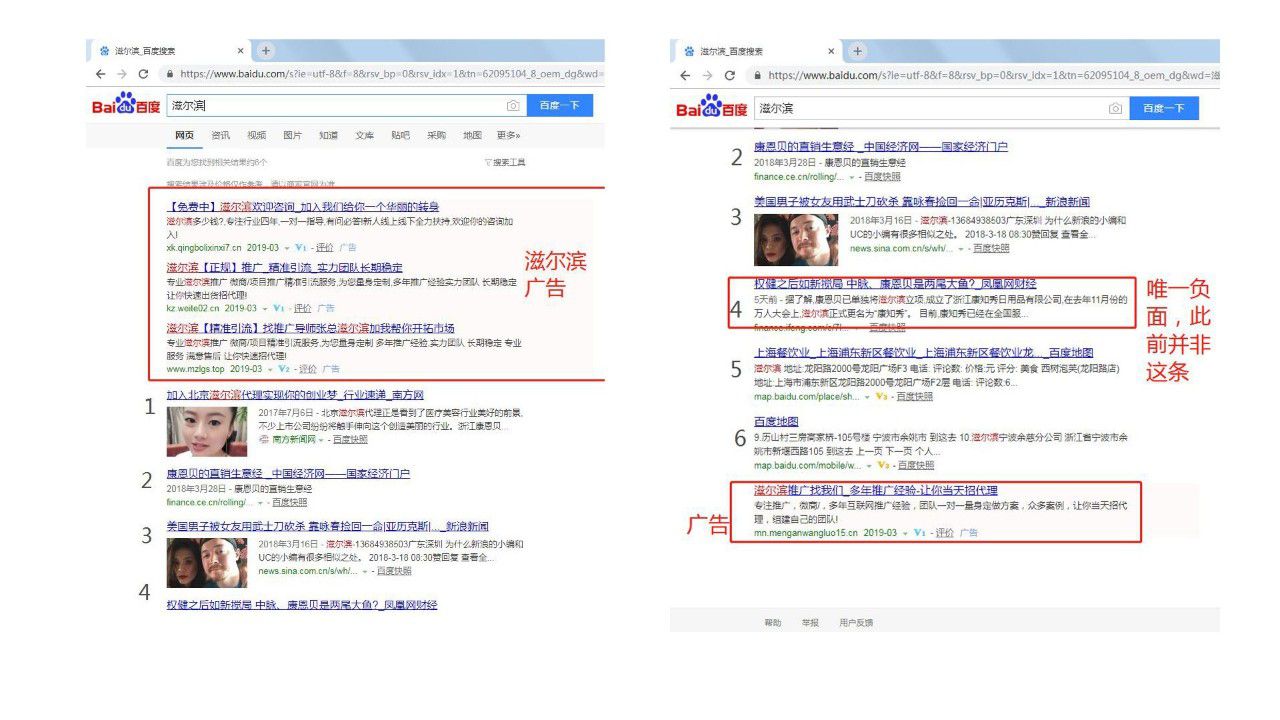
Task: Open 滋尔滨推广找我们 ad link in the right browser
Action: click(876, 490)
